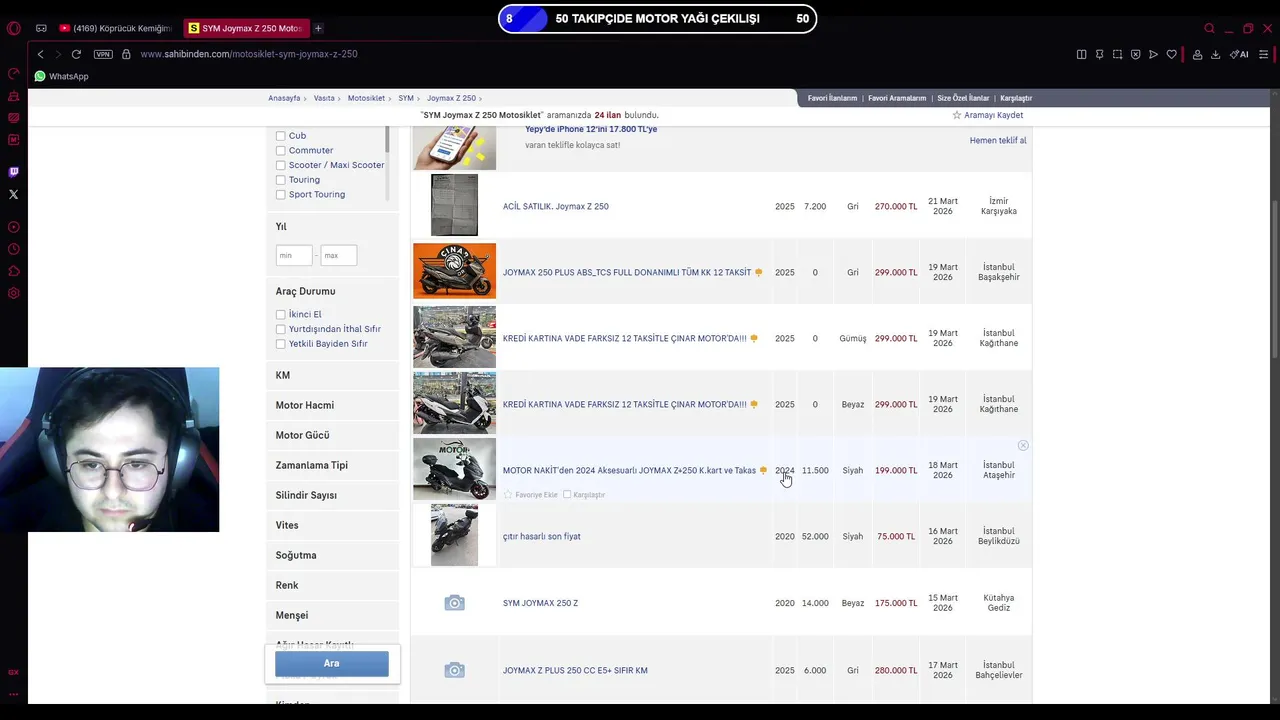This screenshot has height=720, width=1280.
Task: Open X (Twitter) in the sidebar
Action: tap(14, 194)
